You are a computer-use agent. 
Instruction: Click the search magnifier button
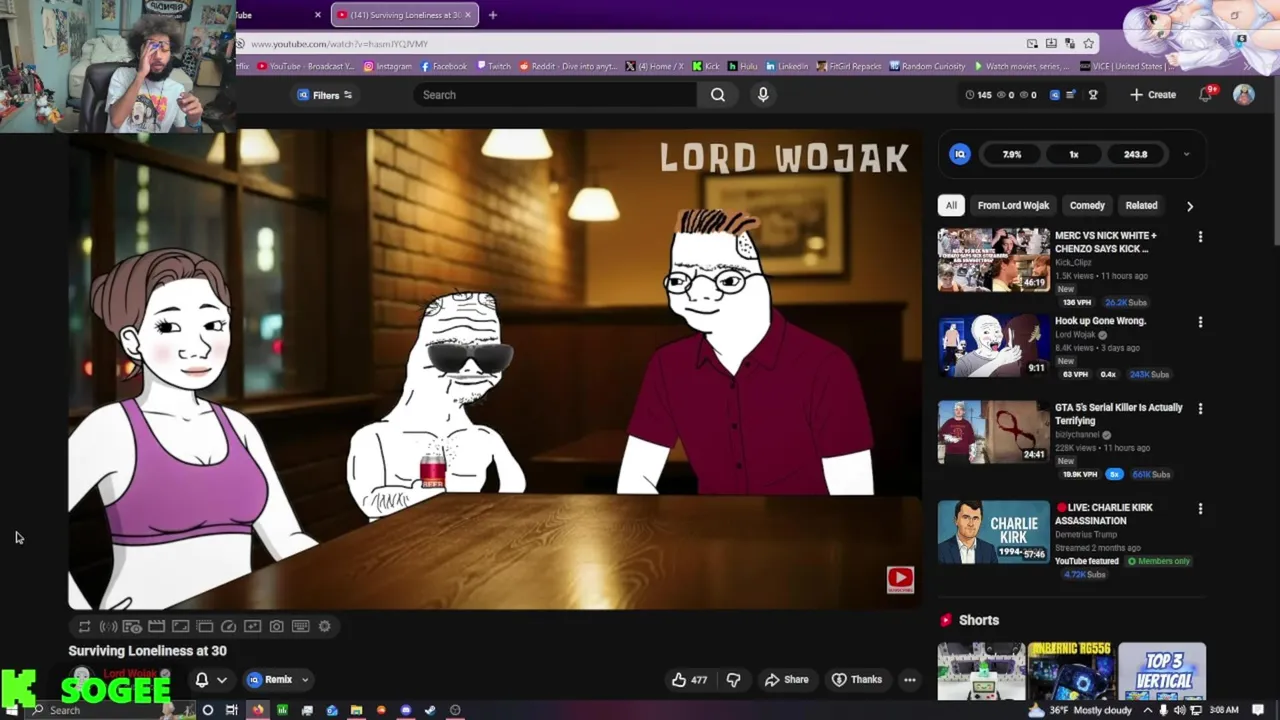pos(717,95)
